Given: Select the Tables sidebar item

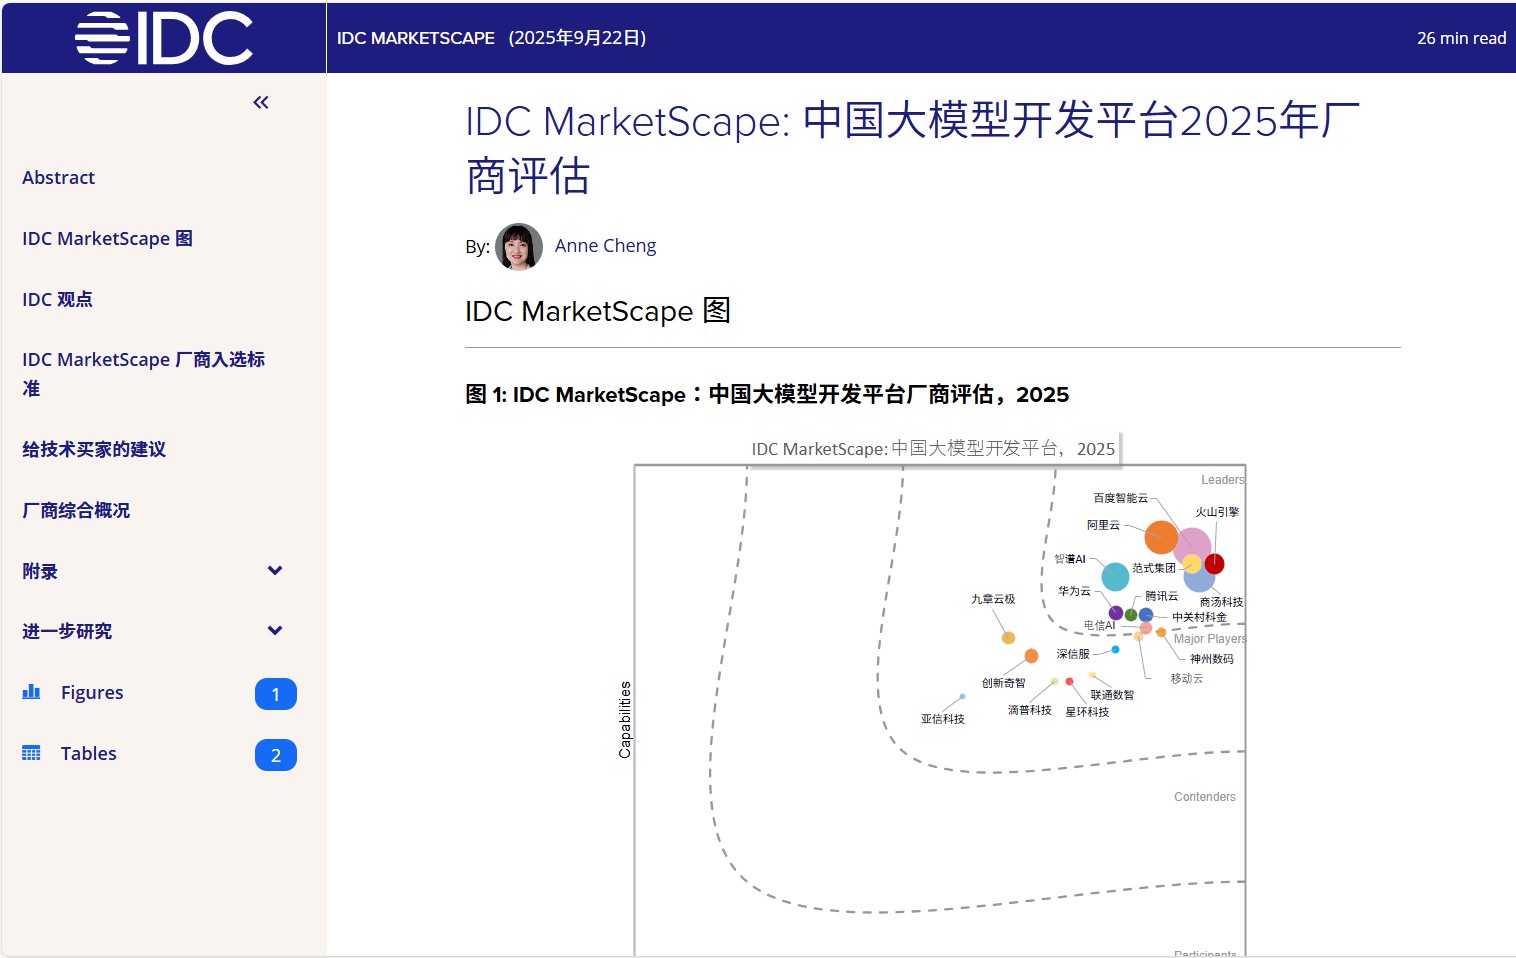Looking at the screenshot, I should pos(88,754).
